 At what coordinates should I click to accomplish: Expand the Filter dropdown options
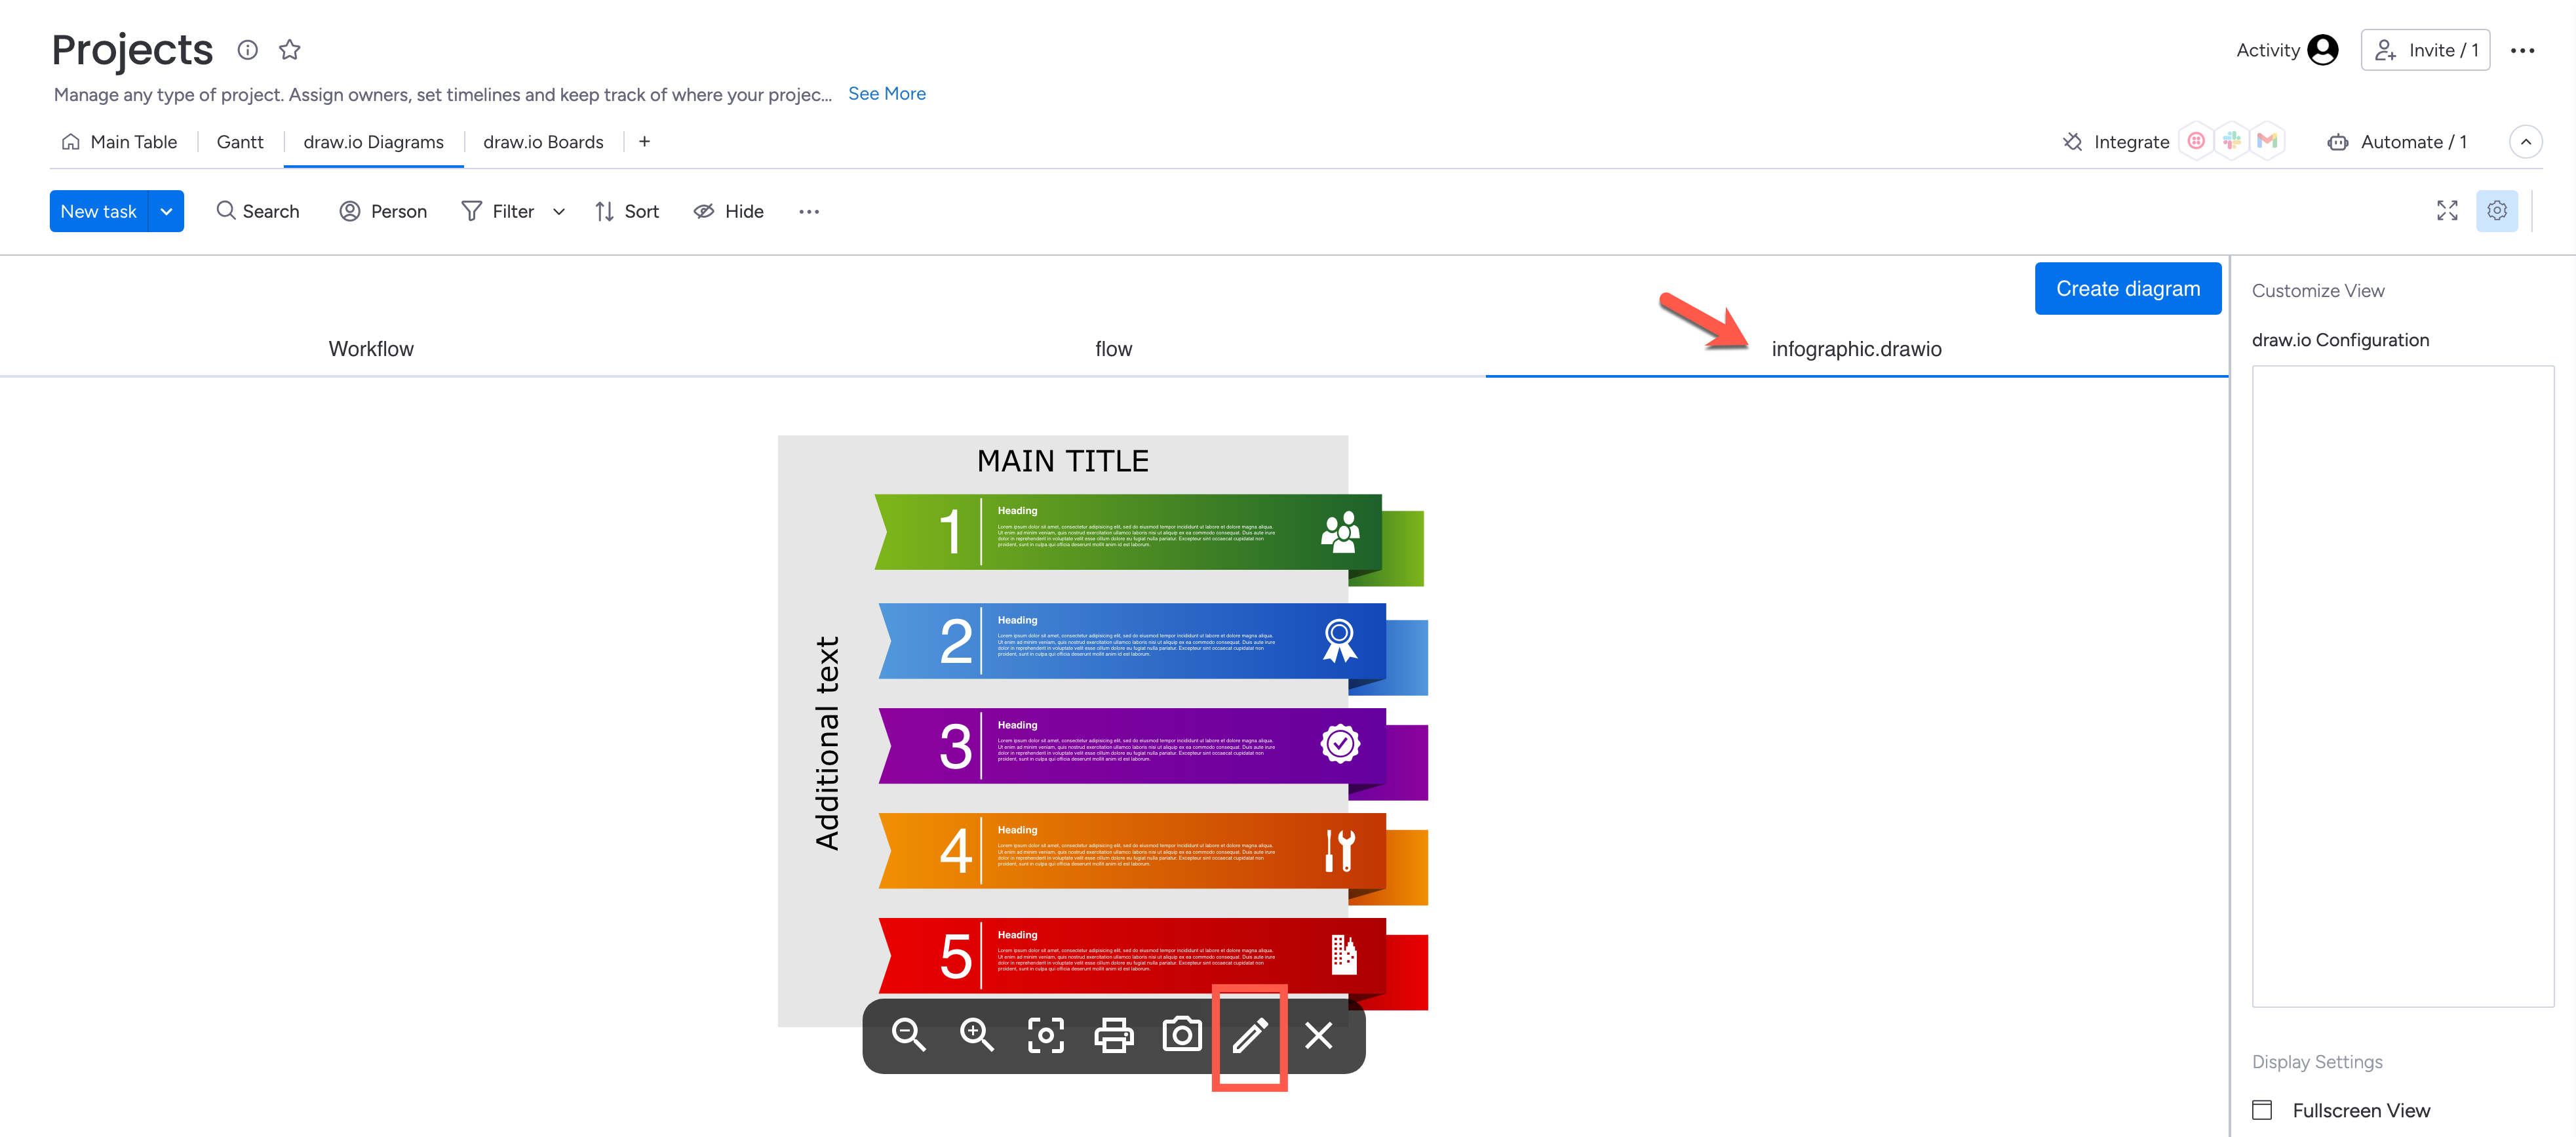[x=557, y=210]
